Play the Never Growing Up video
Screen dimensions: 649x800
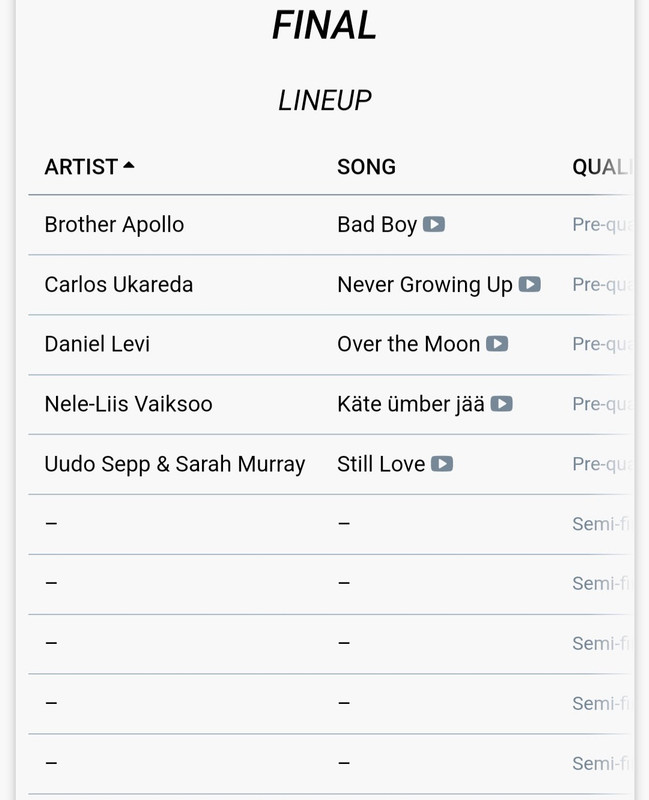tap(529, 284)
